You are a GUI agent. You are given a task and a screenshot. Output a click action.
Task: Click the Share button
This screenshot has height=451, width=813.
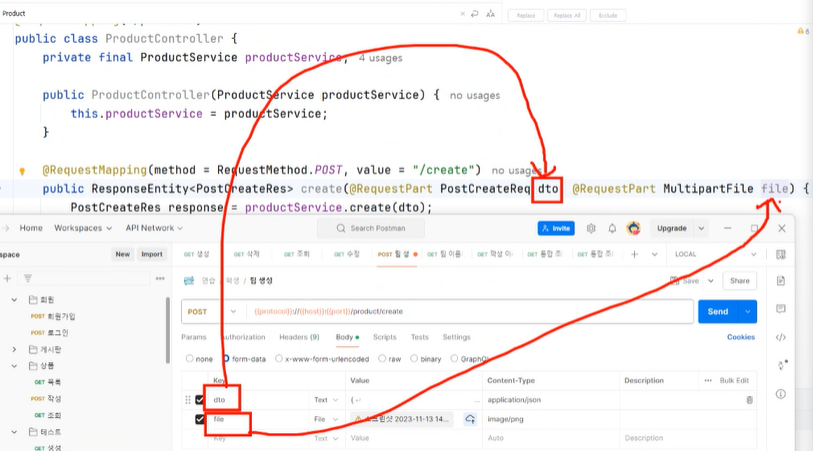point(739,280)
